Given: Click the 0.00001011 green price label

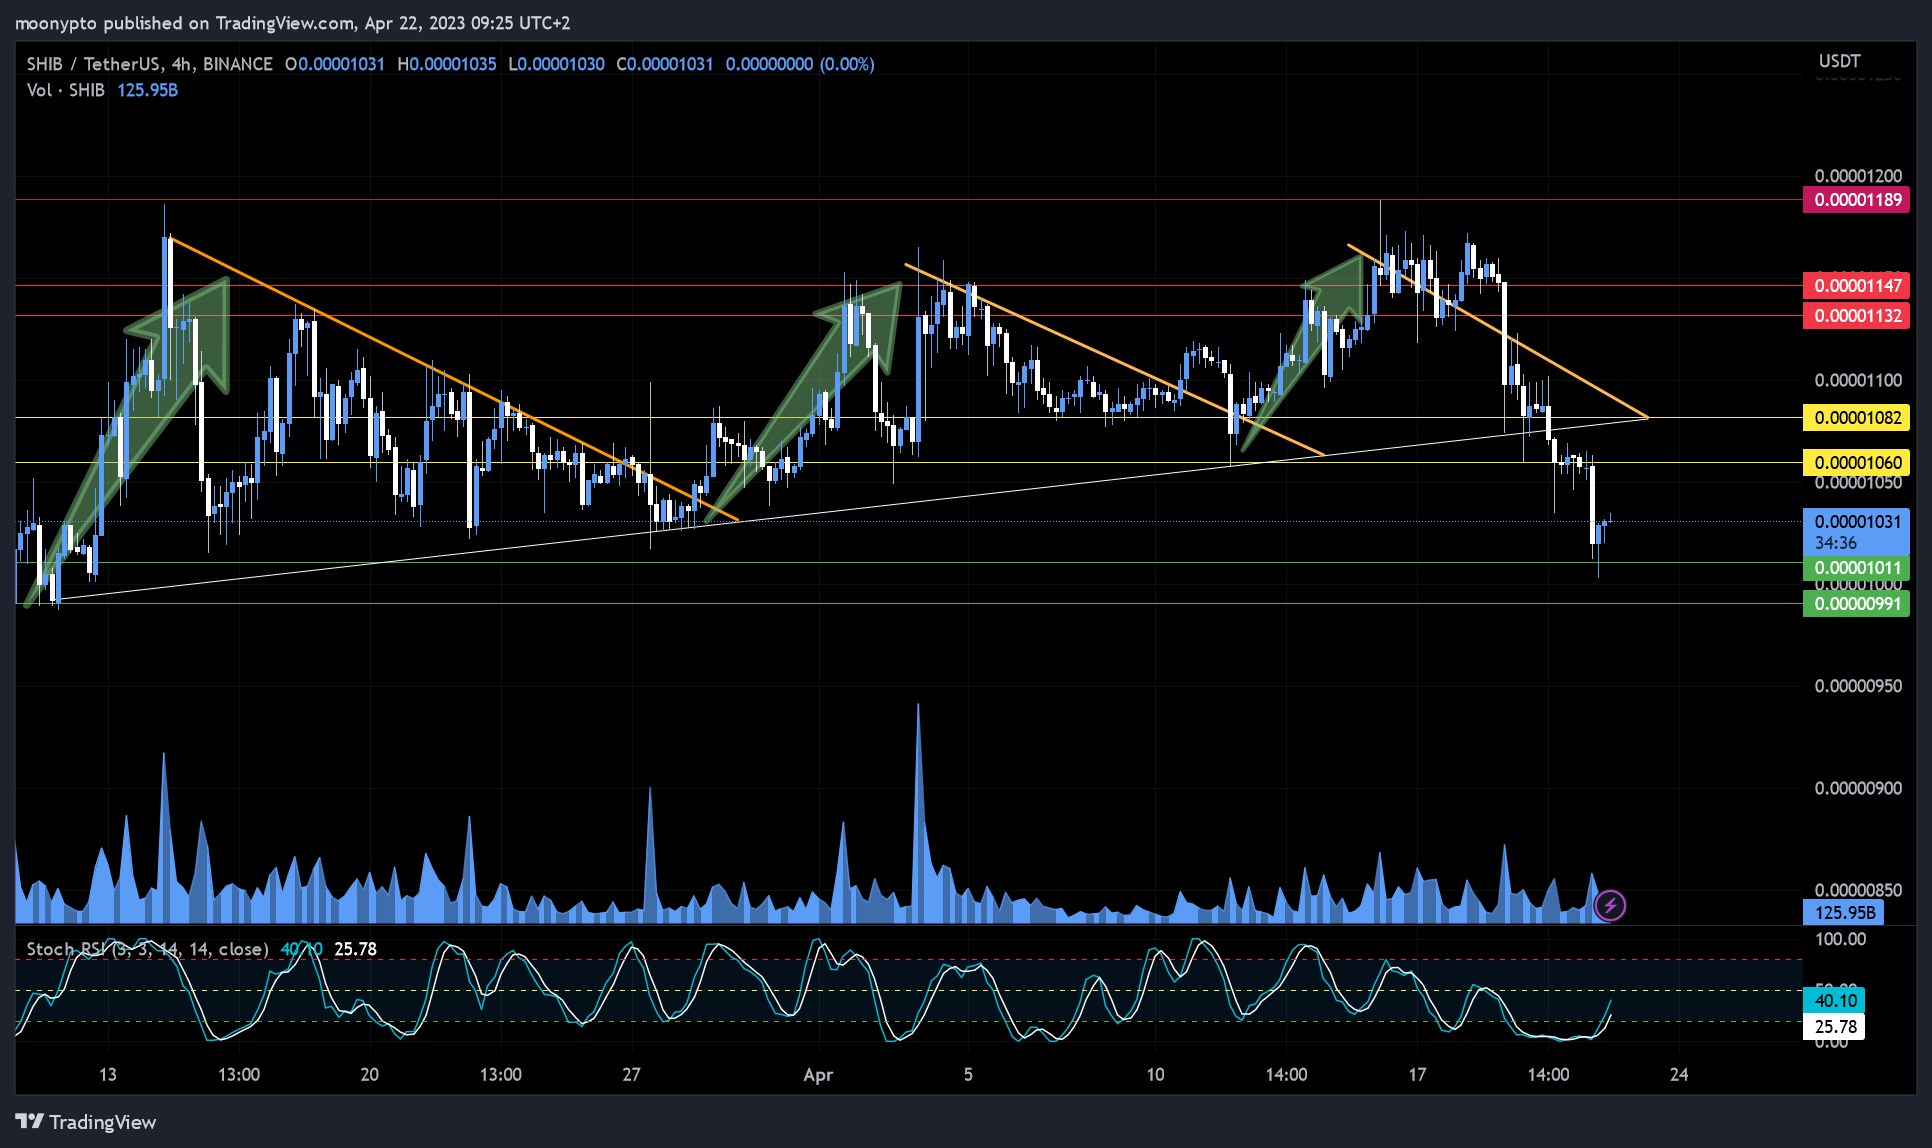Looking at the screenshot, I should pyautogui.click(x=1857, y=568).
